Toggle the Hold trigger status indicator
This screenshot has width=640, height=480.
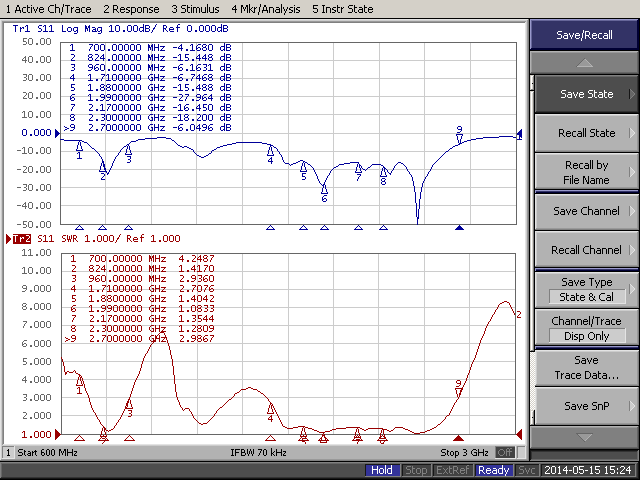coord(381,470)
